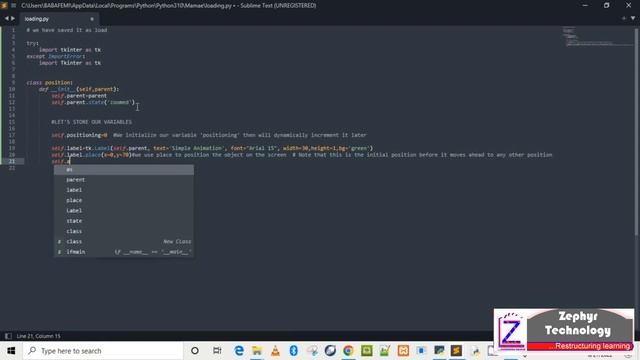Choose 'state' autocomplete suggestion
The image size is (640, 360).
tap(124, 221)
